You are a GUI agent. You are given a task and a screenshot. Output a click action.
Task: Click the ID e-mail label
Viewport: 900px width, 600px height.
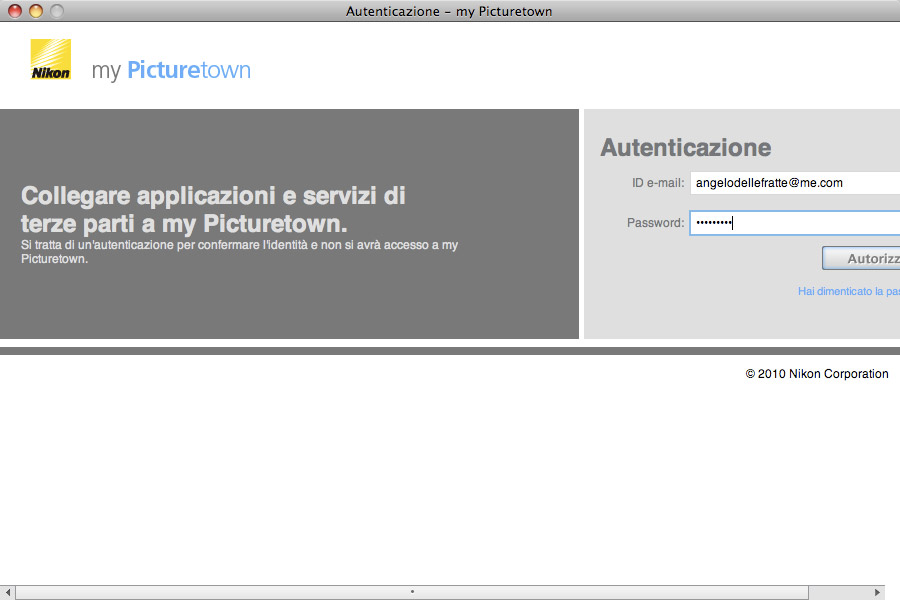click(658, 183)
